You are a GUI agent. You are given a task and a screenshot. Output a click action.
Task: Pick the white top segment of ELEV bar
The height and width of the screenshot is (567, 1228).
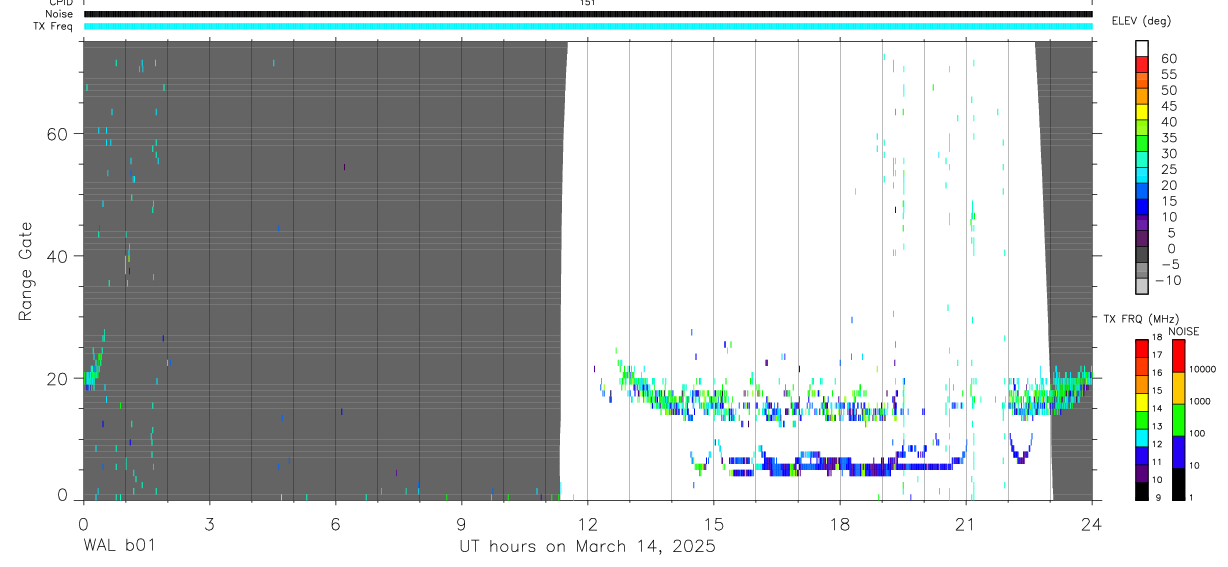point(1142,49)
